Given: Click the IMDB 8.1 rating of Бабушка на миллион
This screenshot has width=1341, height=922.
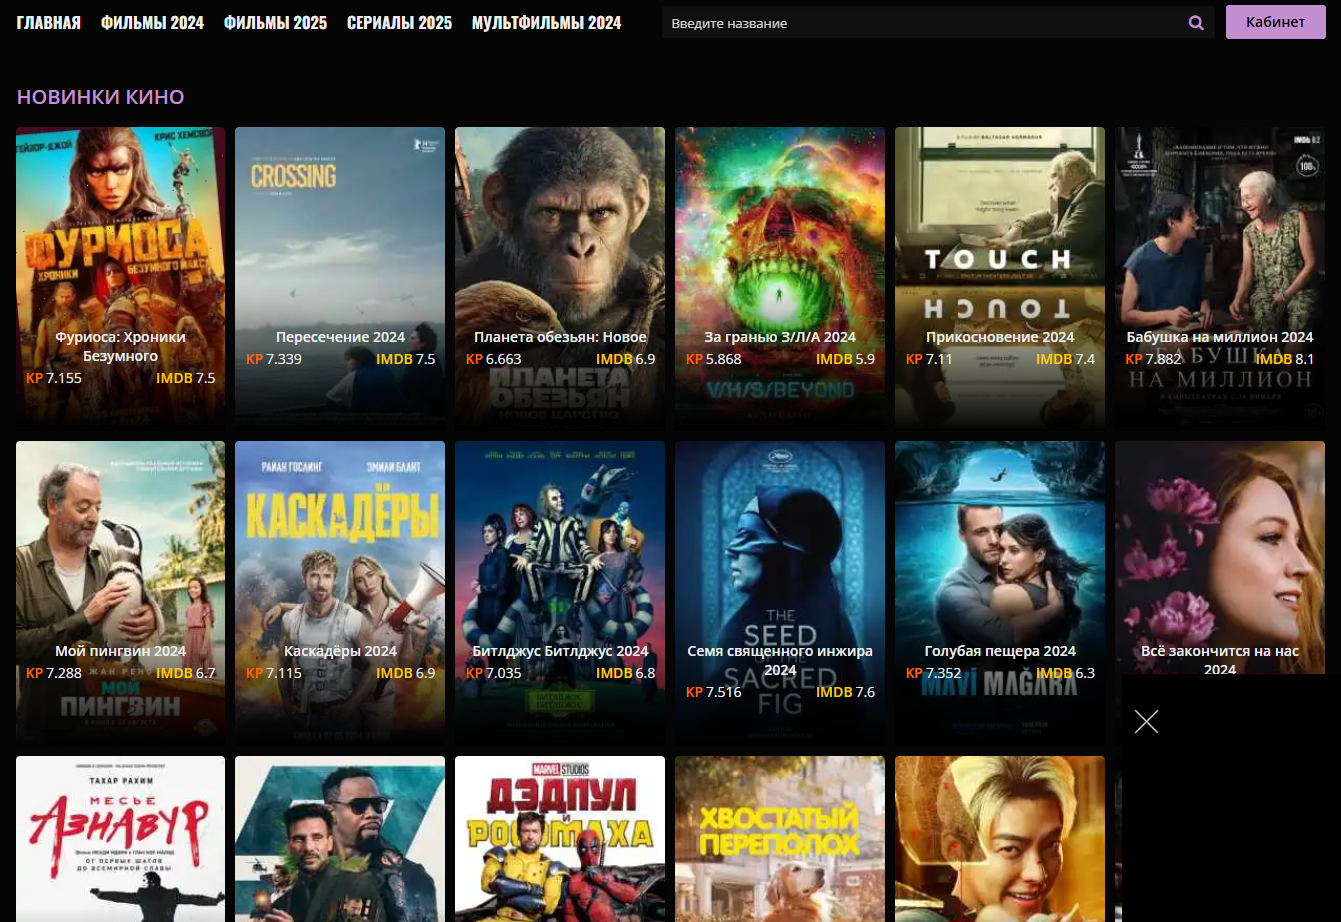Looking at the screenshot, I should [1286, 359].
